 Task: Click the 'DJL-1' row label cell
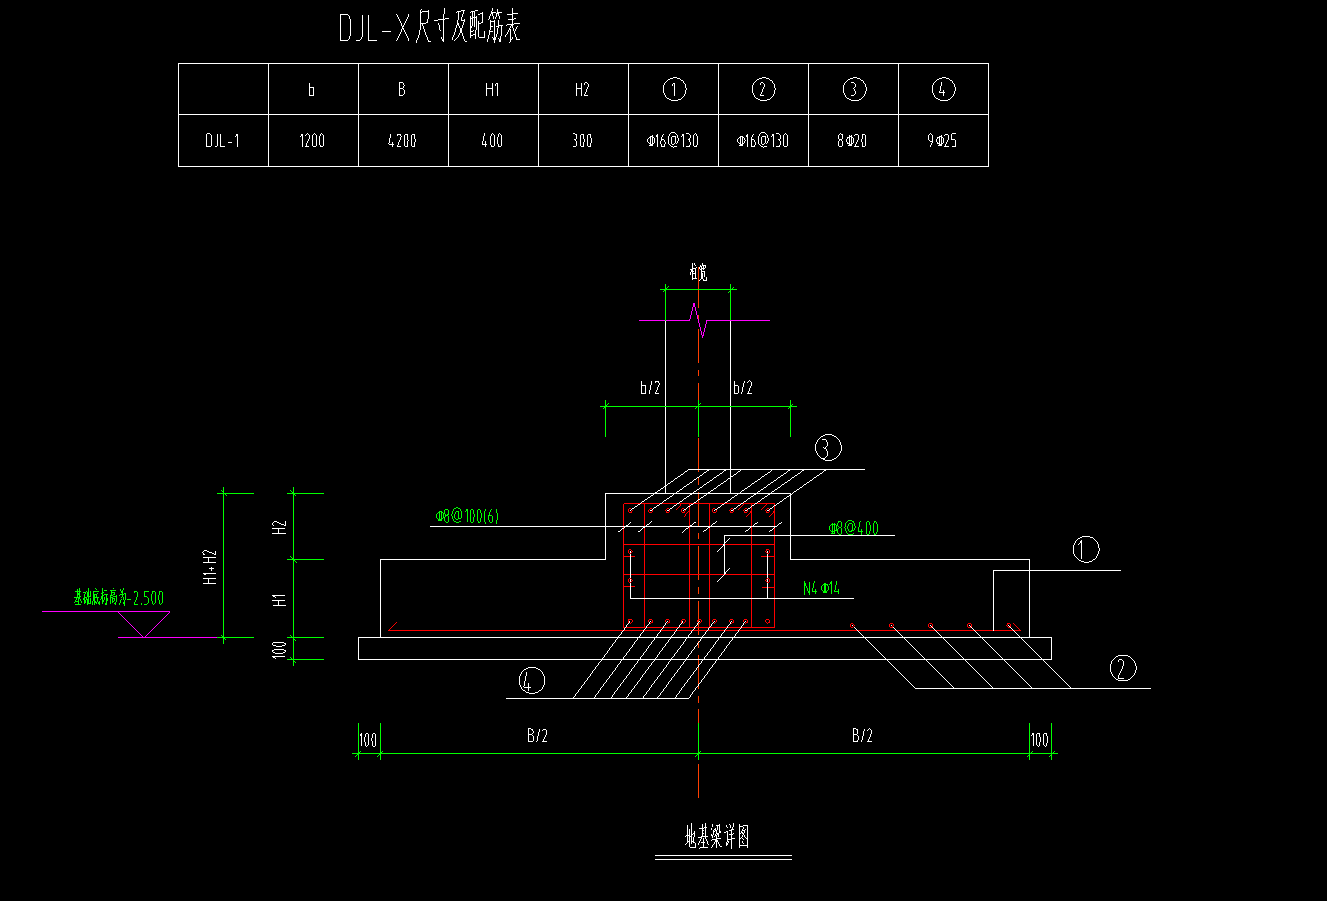223,141
